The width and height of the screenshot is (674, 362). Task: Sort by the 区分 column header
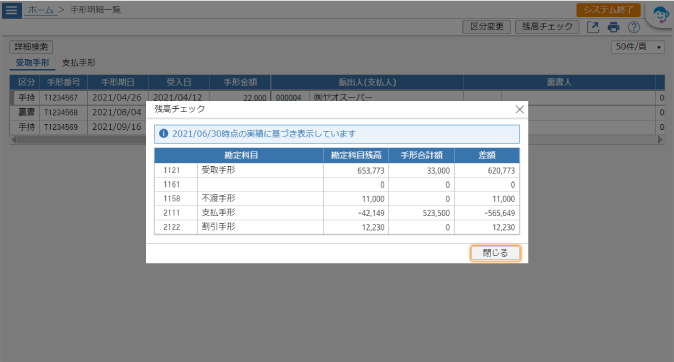click(x=26, y=82)
